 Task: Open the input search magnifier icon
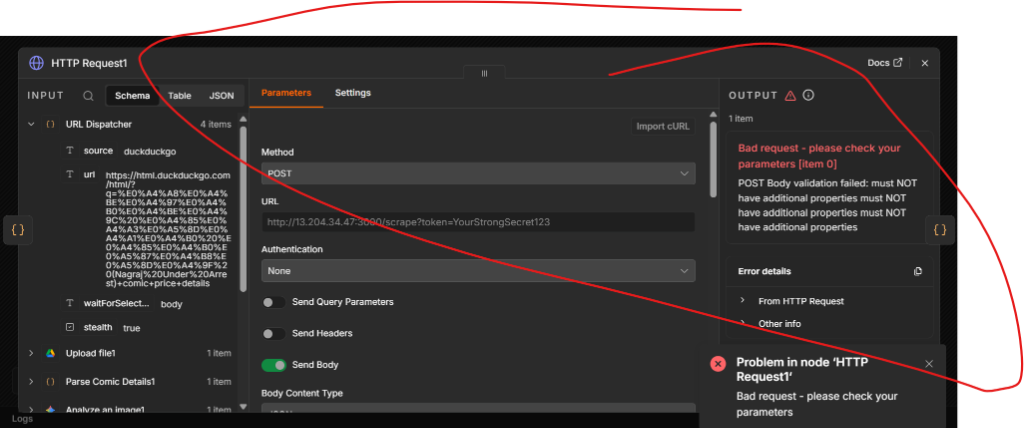click(88, 96)
